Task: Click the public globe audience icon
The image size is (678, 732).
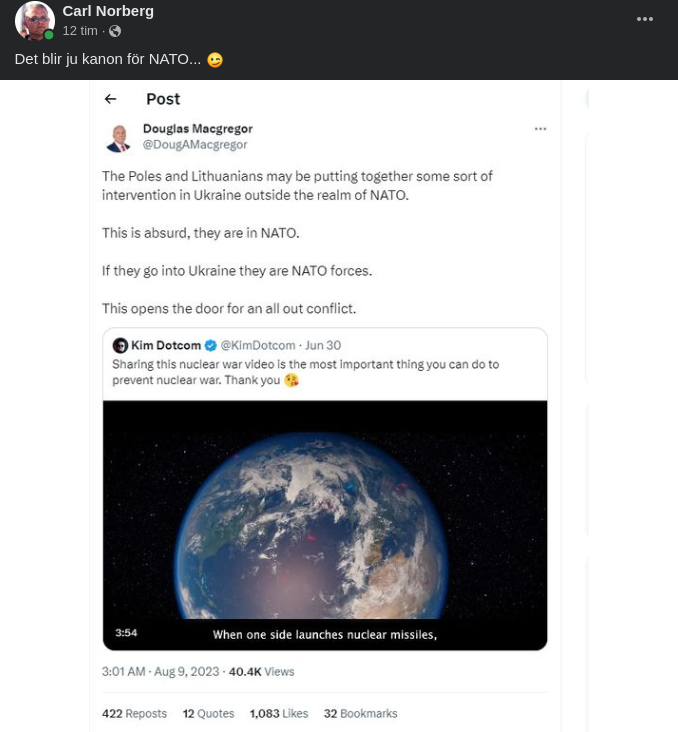Action: click(115, 32)
